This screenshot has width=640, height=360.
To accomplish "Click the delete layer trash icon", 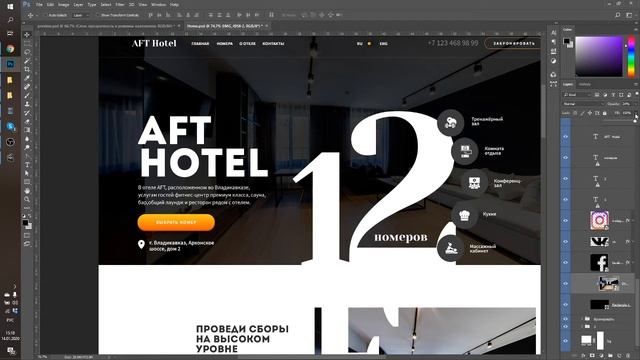I will [x=628, y=356].
